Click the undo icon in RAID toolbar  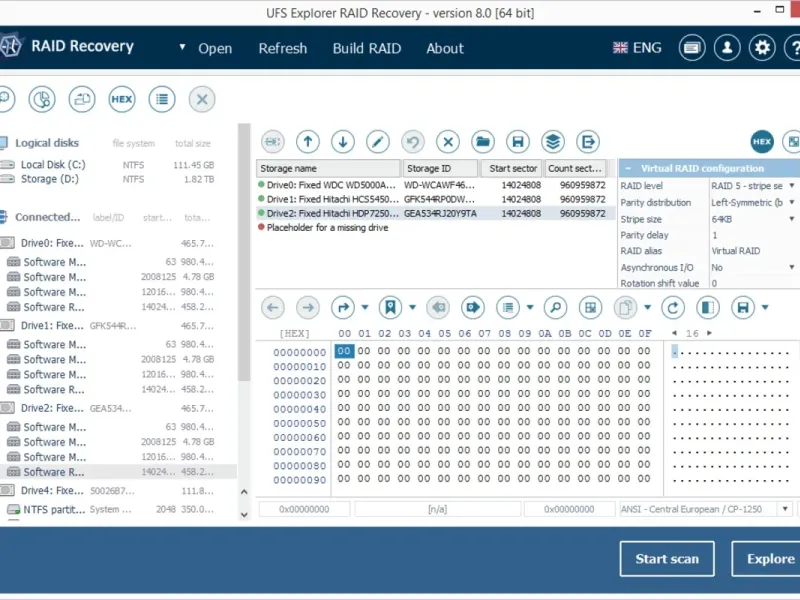(x=413, y=142)
